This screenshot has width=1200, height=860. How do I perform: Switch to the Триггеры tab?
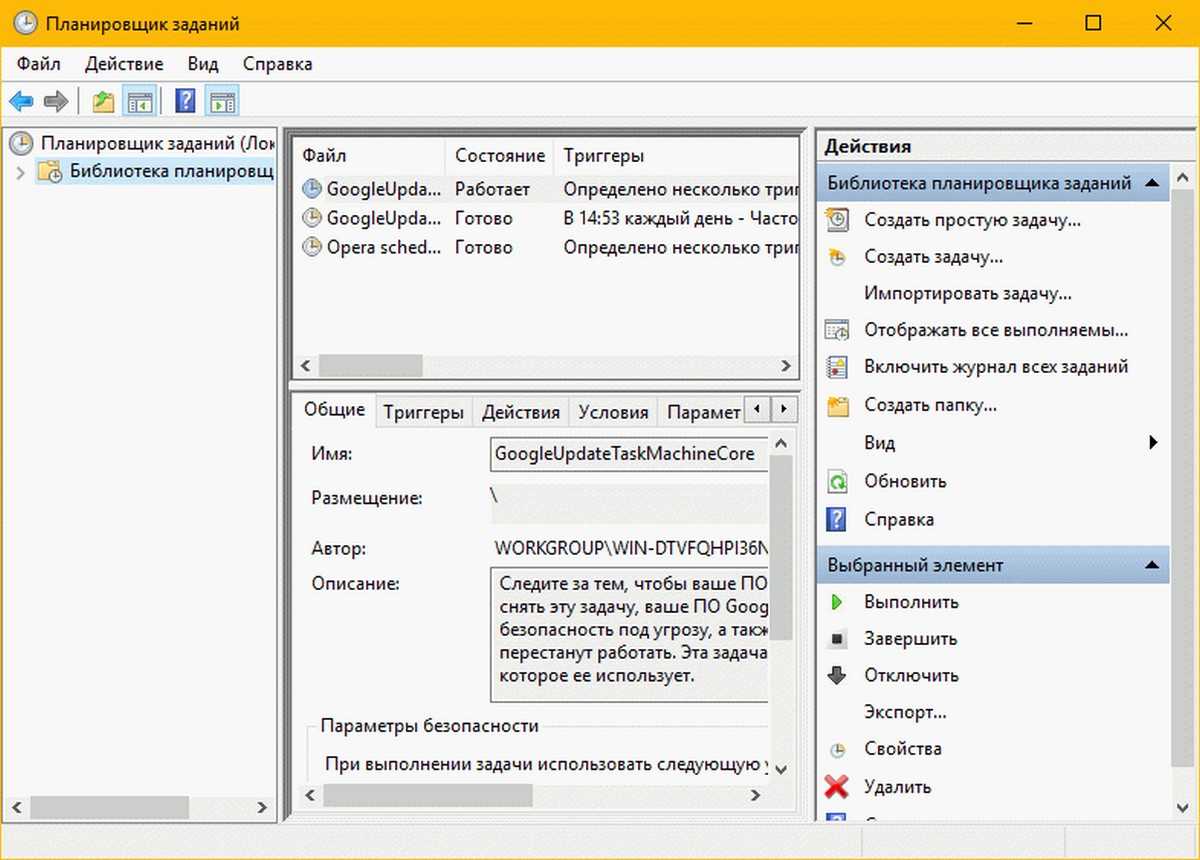423,412
